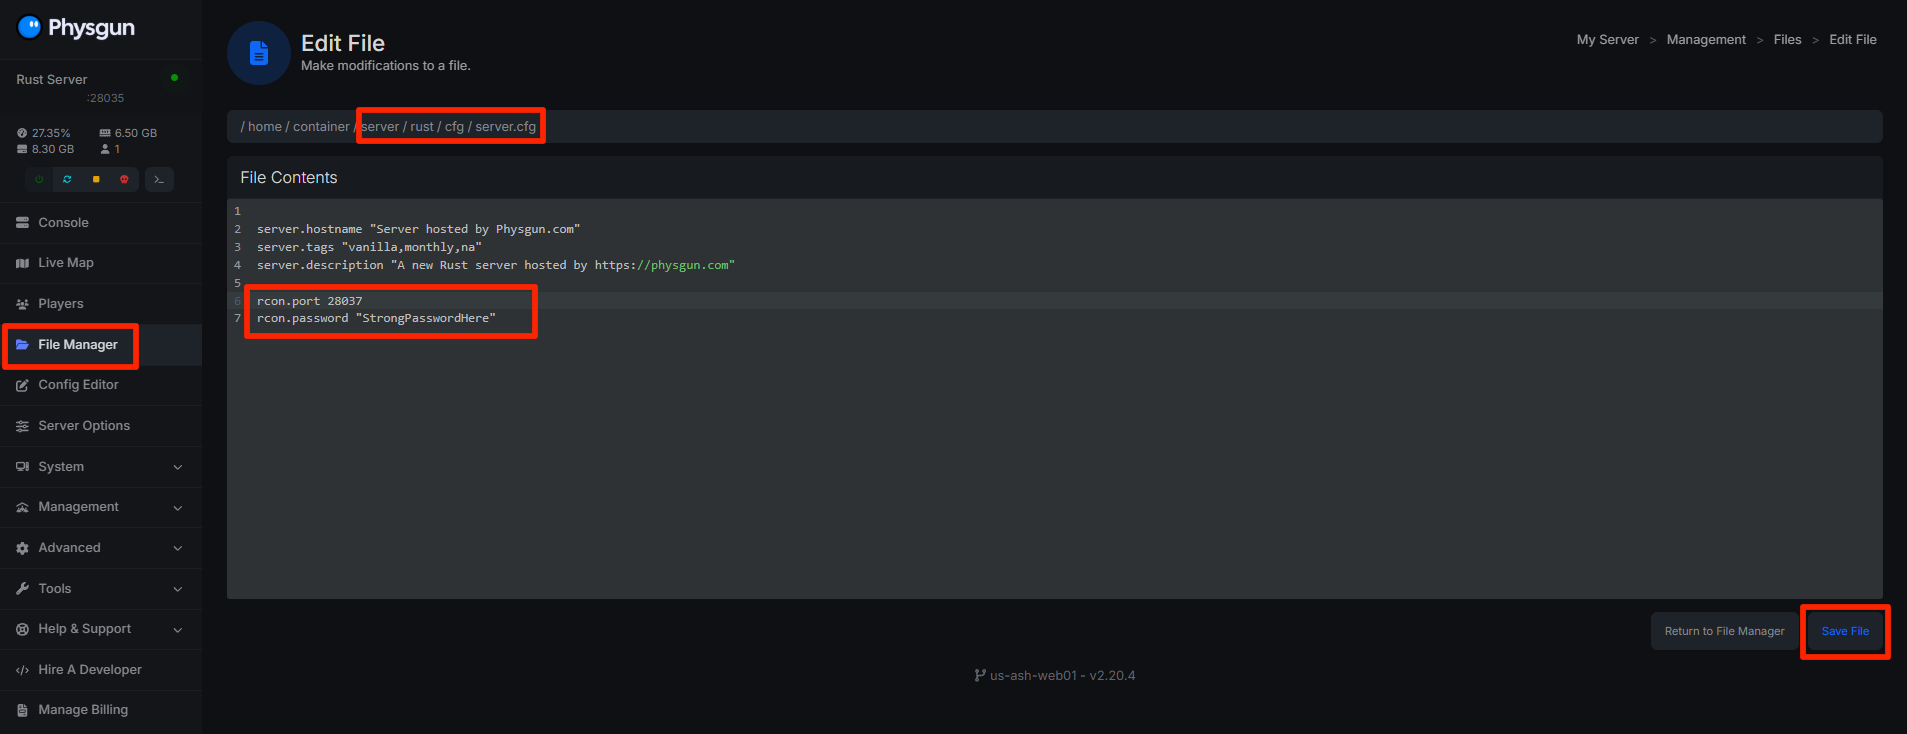Click the blue Edit File document icon
Viewport: 1907px width, 734px height.
tap(259, 53)
